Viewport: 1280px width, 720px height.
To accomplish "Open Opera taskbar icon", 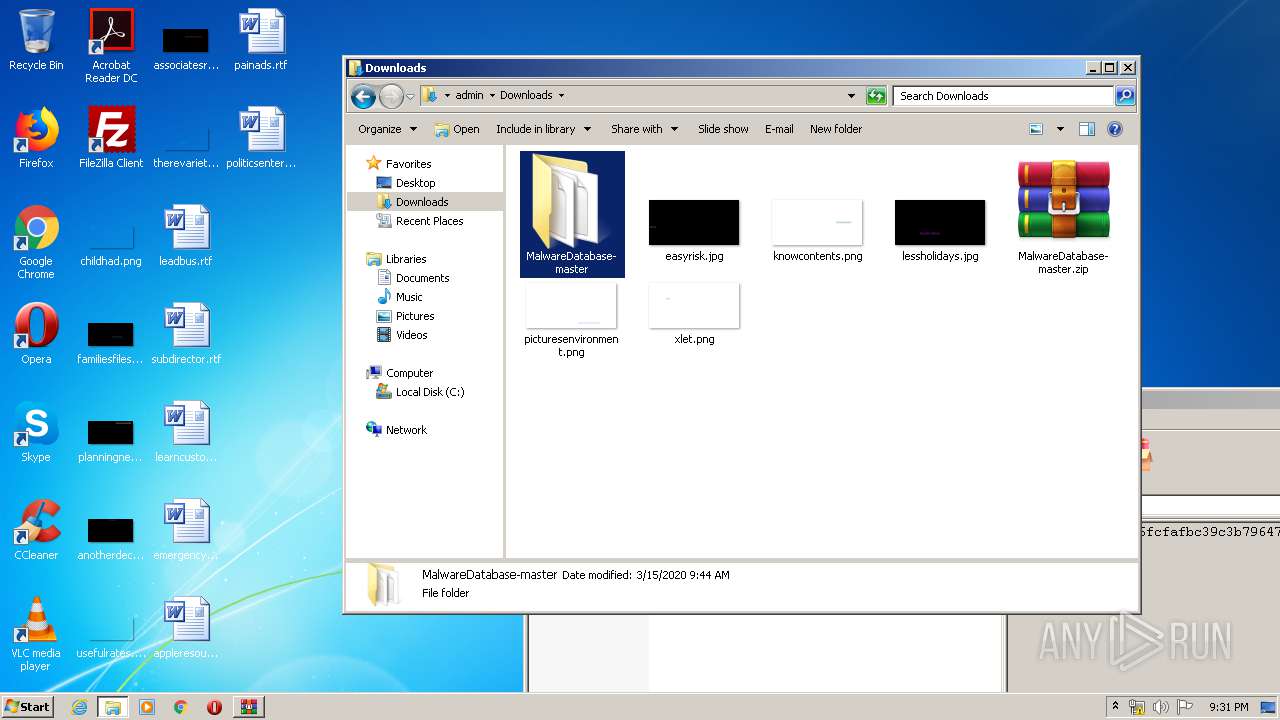I will pyautogui.click(x=214, y=707).
